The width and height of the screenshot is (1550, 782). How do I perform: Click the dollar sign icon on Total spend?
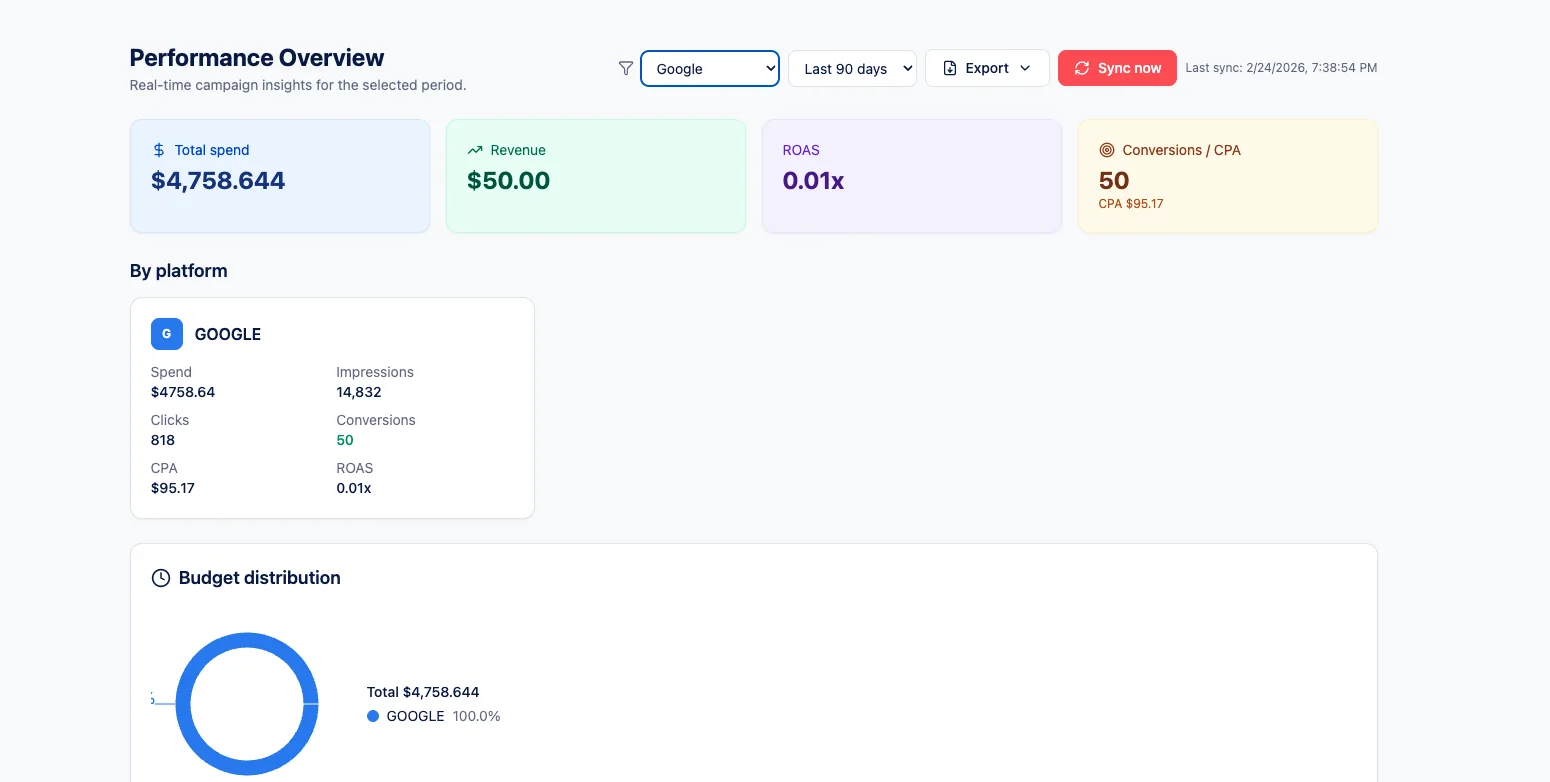159,150
